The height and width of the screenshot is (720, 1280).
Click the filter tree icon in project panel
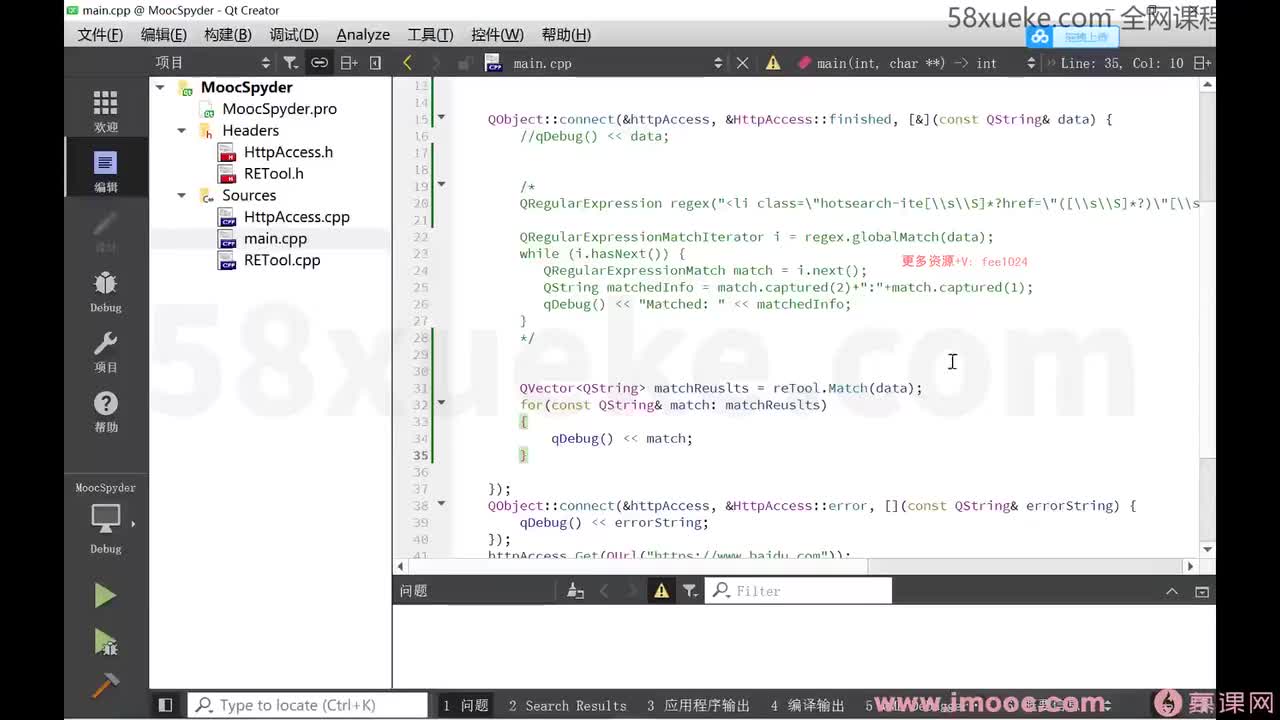point(290,62)
